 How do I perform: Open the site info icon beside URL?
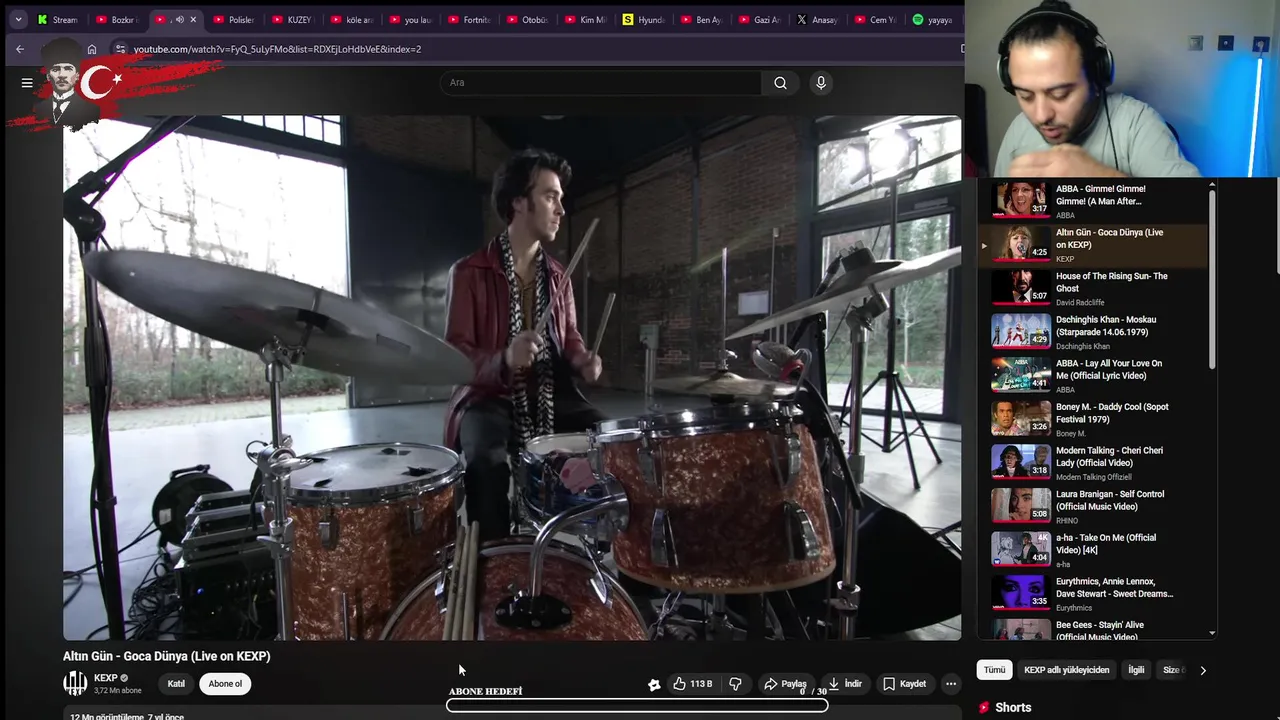[120, 49]
